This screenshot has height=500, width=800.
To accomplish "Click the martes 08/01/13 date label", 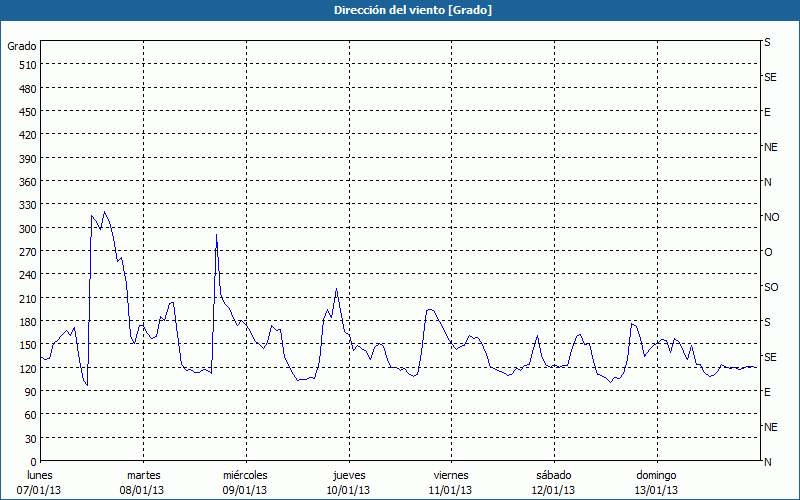I will pos(143,482).
